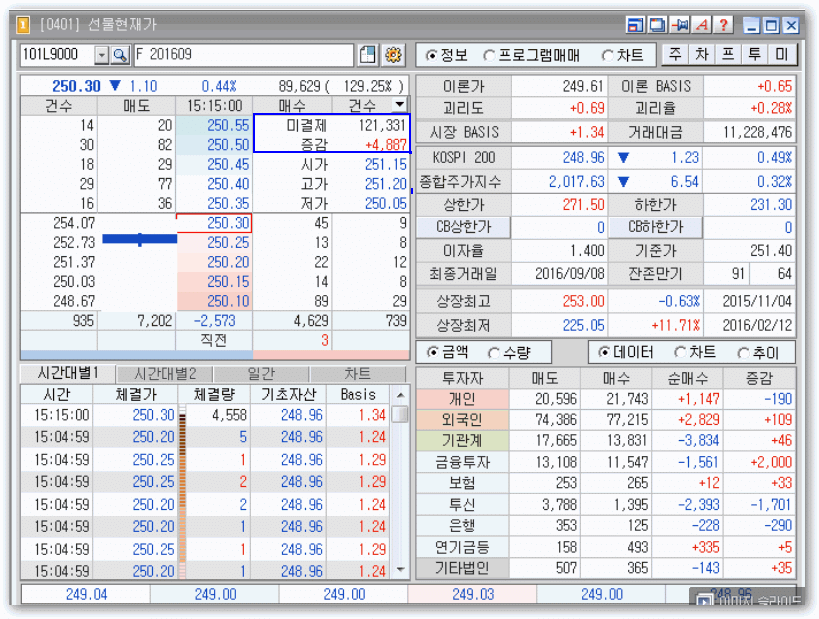Pin the window using the pin icon
Image resolution: width=819 pixels, height=619 pixels.
[678, 24]
